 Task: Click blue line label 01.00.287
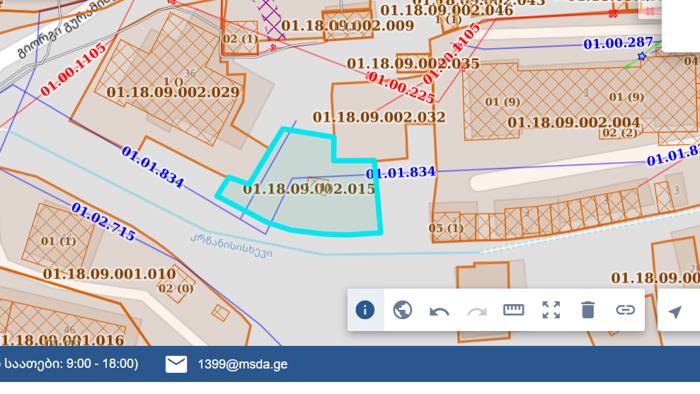pyautogui.click(x=618, y=43)
